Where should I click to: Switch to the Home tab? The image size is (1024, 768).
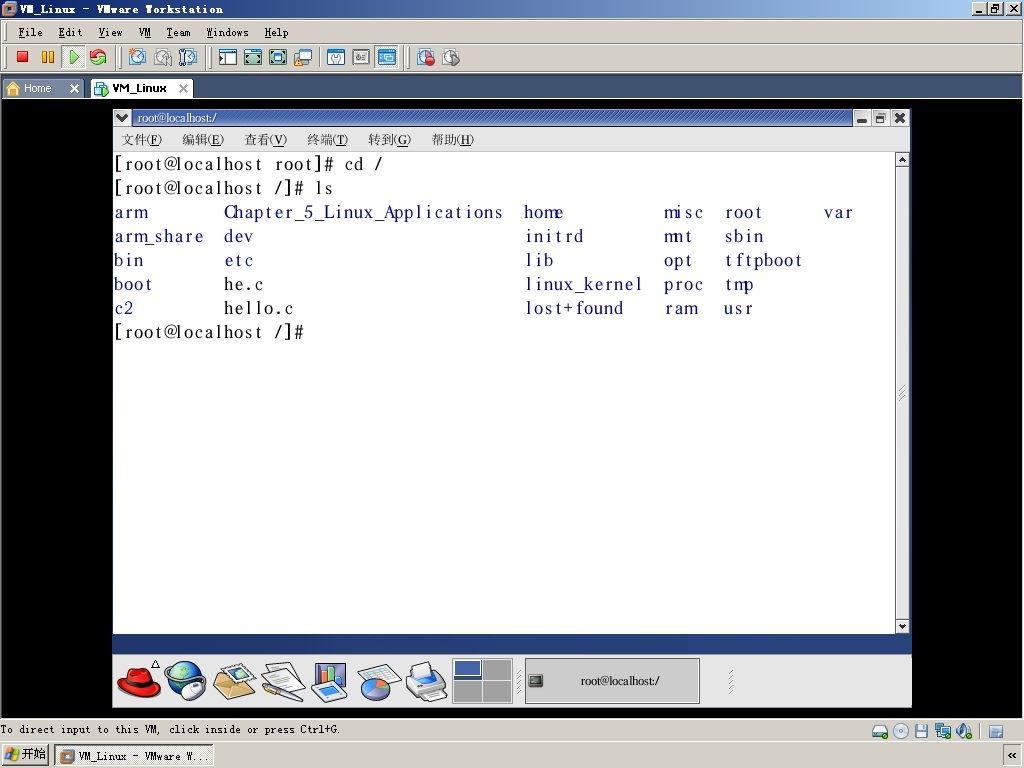point(37,88)
